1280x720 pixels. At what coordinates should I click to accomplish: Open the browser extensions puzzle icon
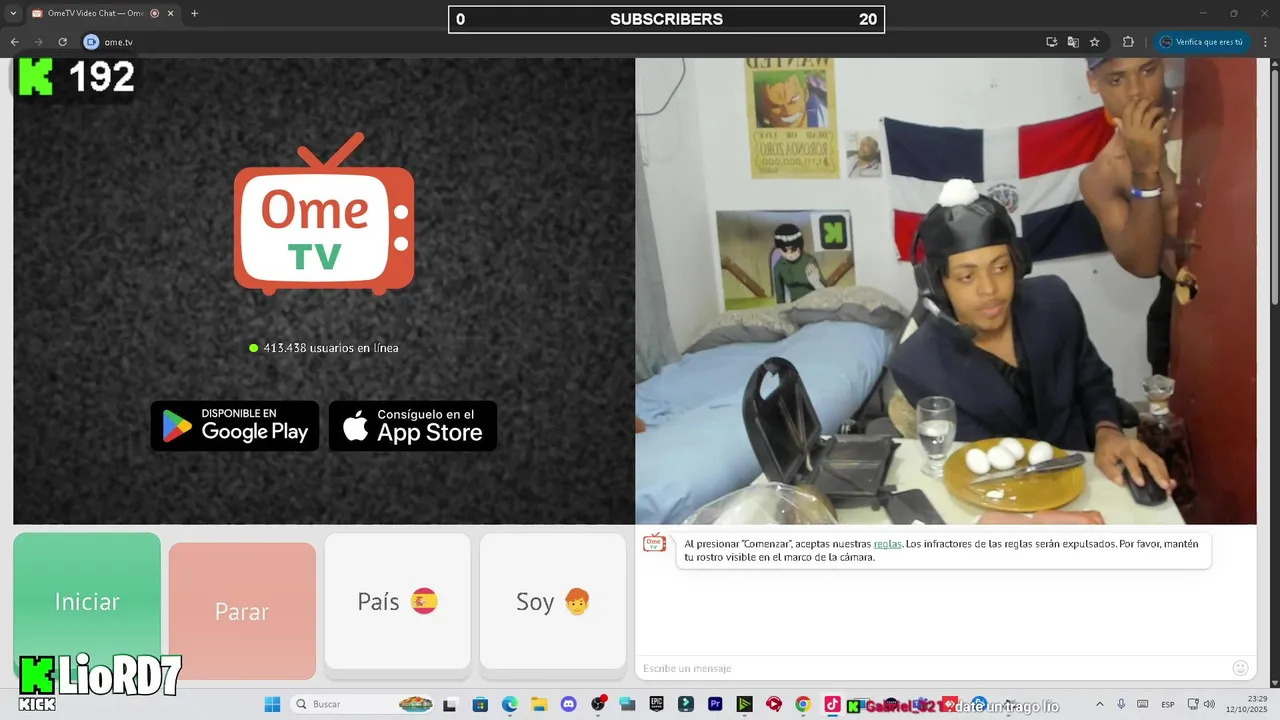pyautogui.click(x=1128, y=42)
